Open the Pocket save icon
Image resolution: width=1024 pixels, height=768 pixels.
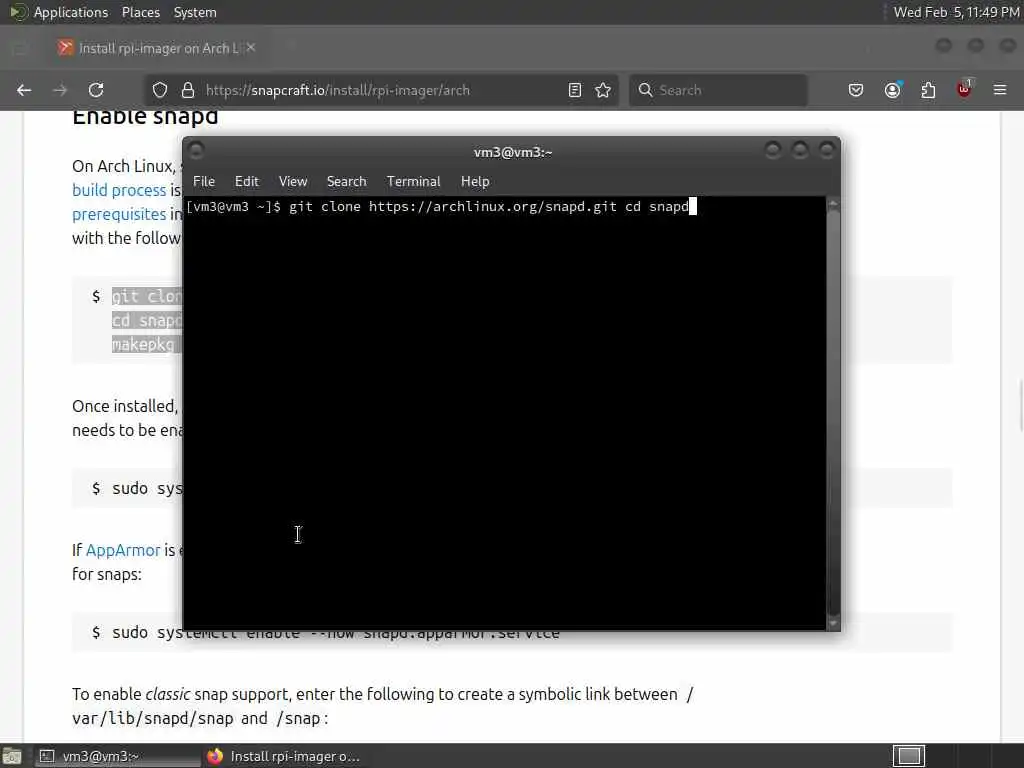point(856,90)
